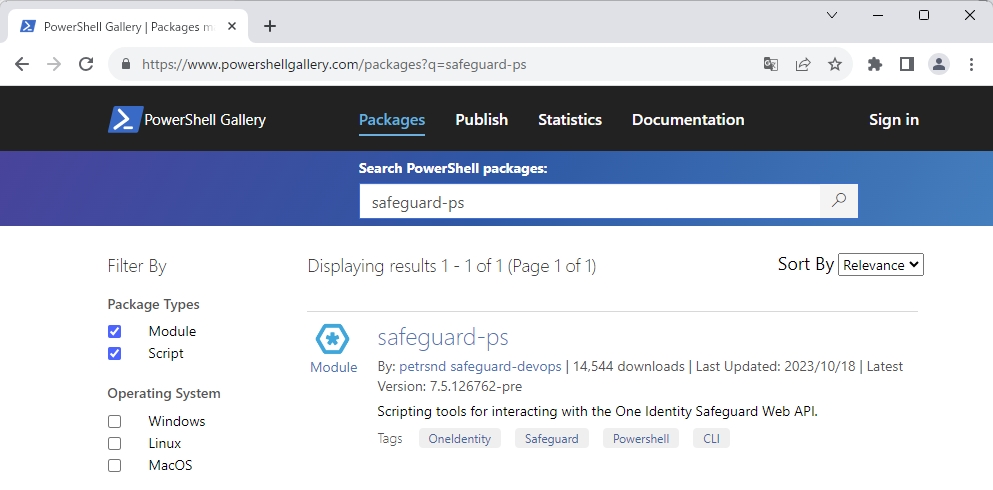Open the safeguard-ps package title link
The height and width of the screenshot is (490, 993).
click(x=443, y=337)
